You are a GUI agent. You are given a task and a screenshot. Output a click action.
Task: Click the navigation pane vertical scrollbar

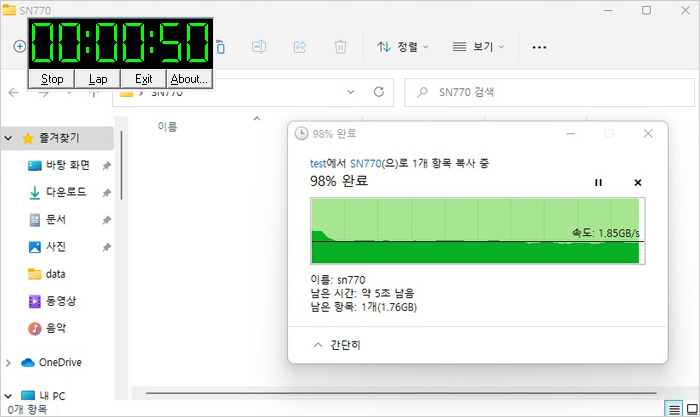(x=121, y=165)
